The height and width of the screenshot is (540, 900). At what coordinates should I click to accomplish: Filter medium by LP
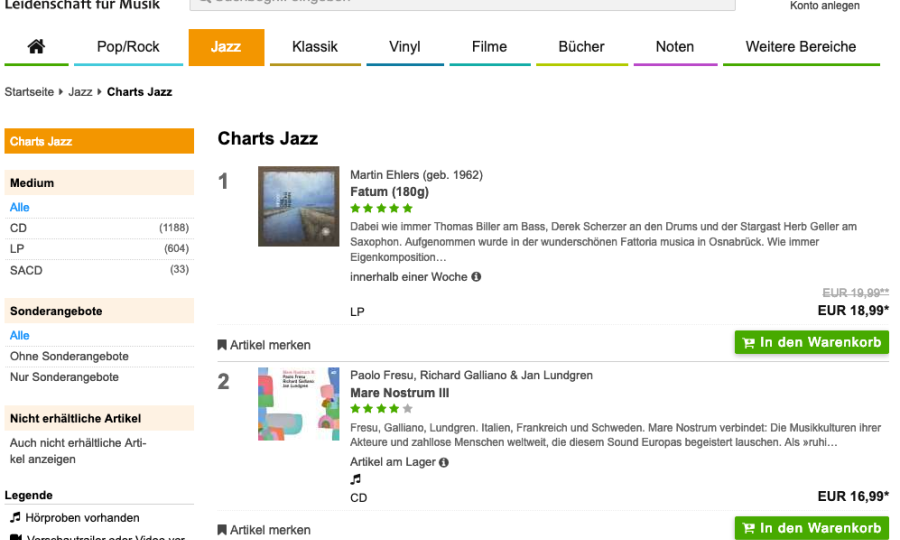tap(17, 249)
